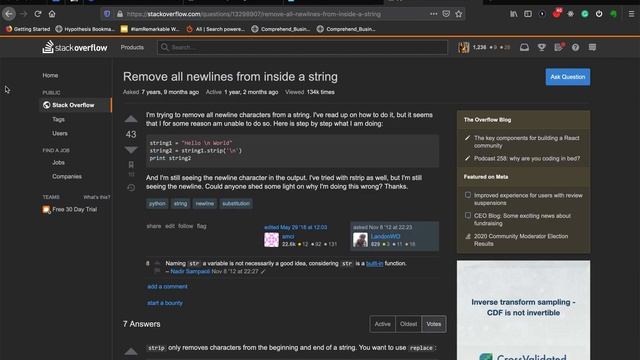The width and height of the screenshot is (640, 360).
Task: Downvote the question with the down arrow
Action: tap(131, 150)
